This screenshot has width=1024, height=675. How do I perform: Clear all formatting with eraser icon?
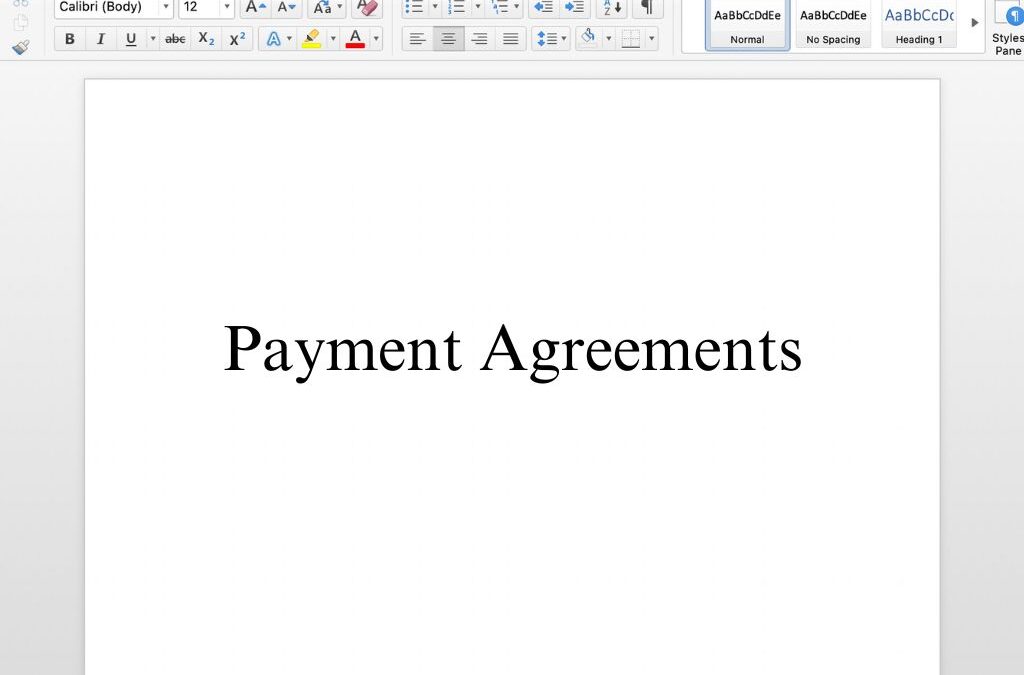(368, 8)
